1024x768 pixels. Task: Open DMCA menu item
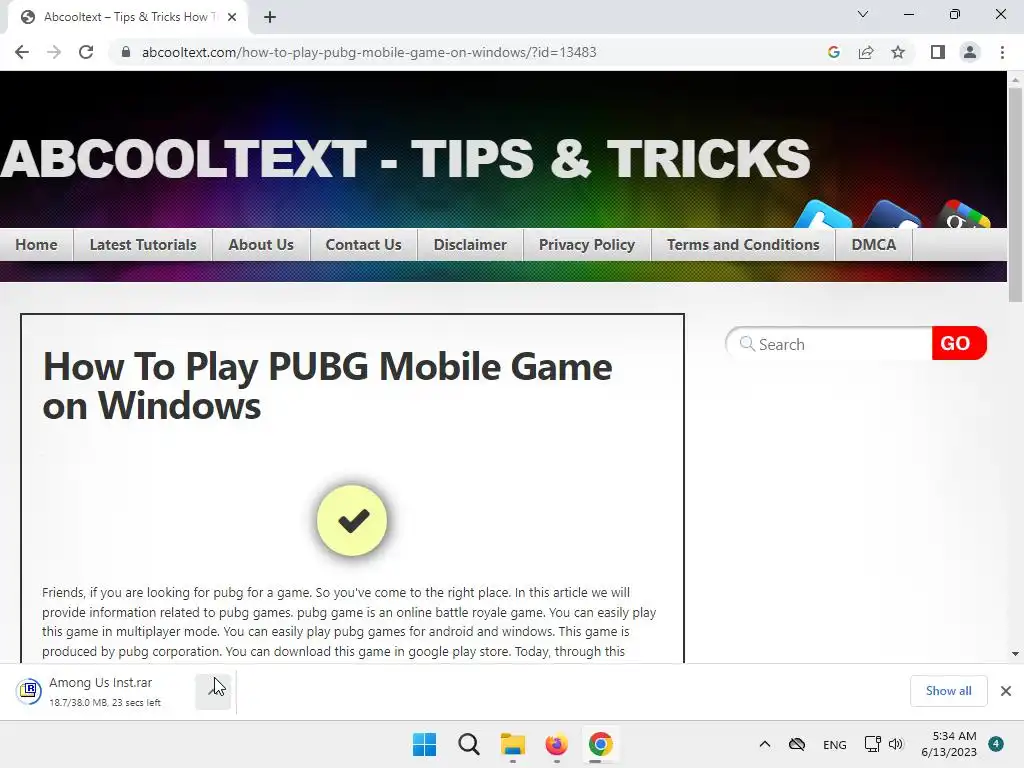pyautogui.click(x=874, y=245)
